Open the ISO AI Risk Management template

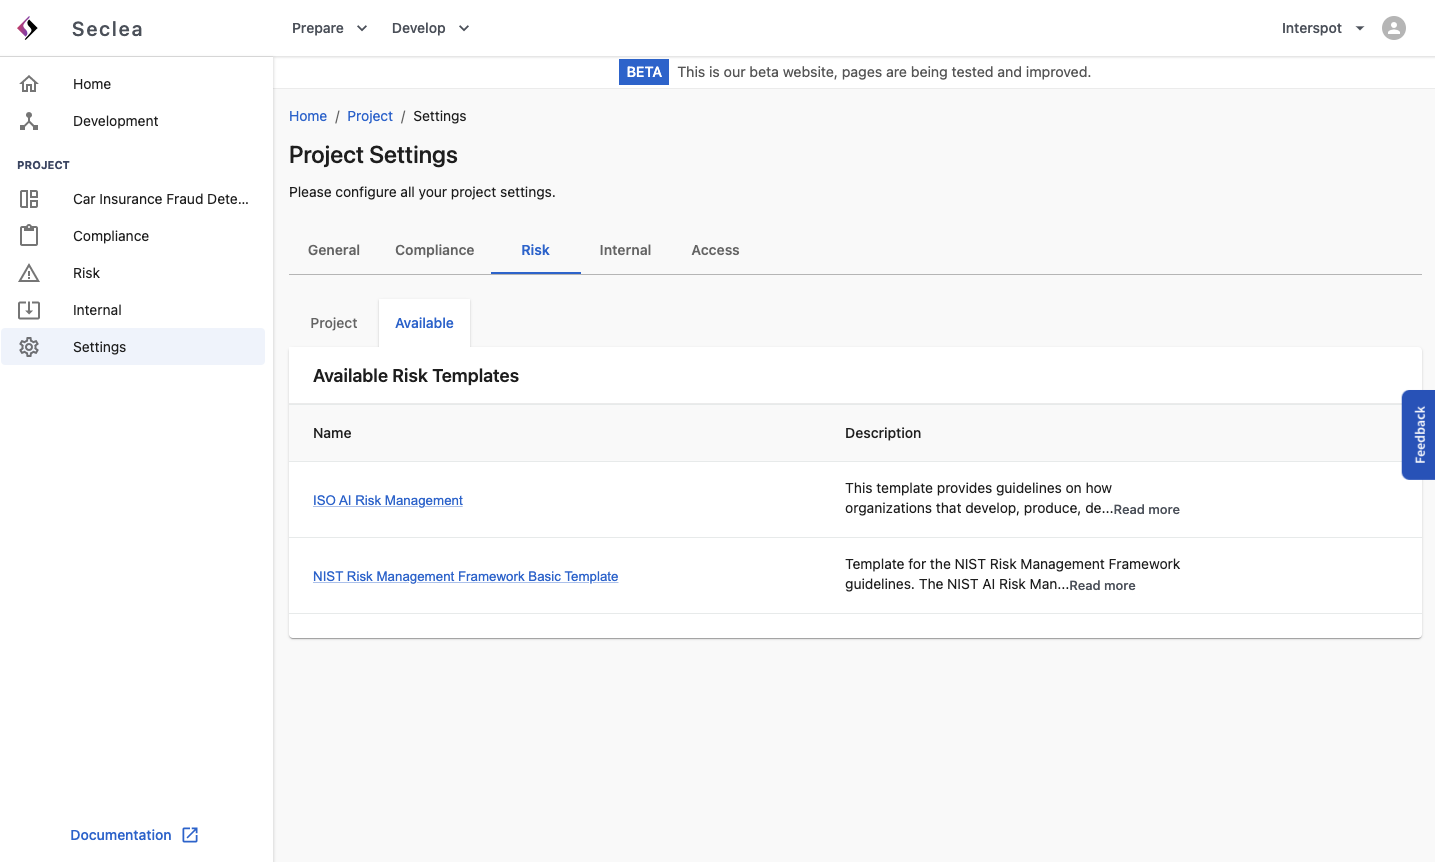pyautogui.click(x=388, y=500)
